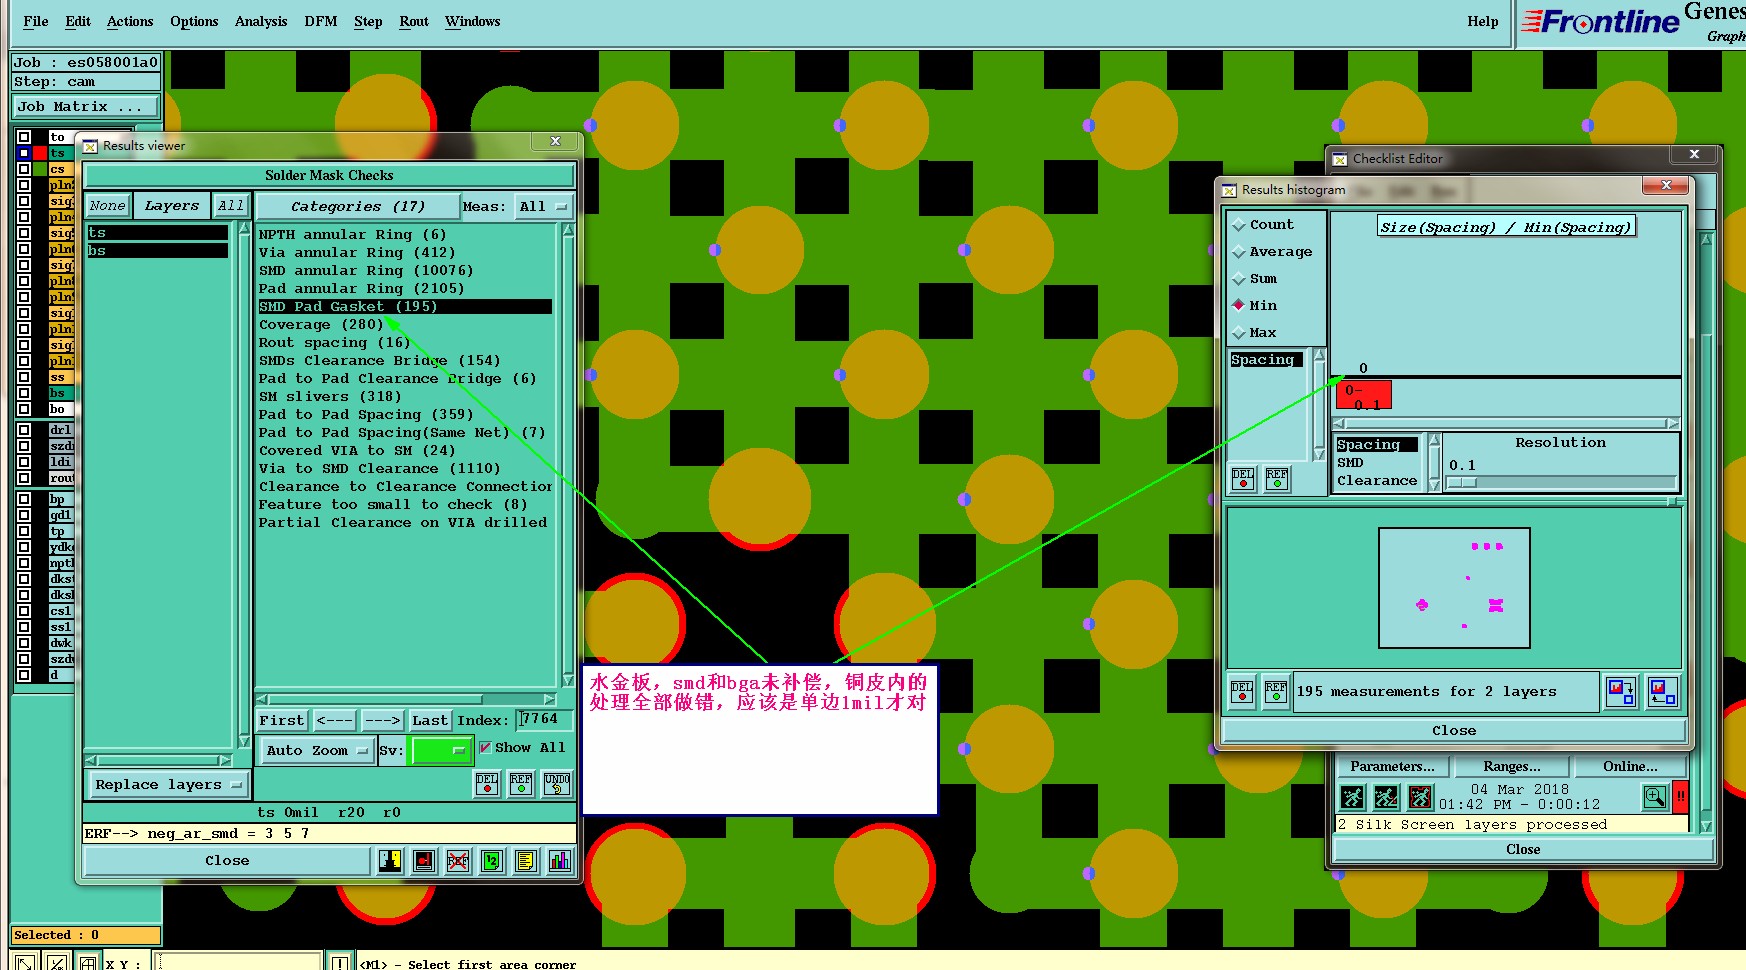Open the Analysis menu
This screenshot has width=1746, height=970.
[x=261, y=21]
